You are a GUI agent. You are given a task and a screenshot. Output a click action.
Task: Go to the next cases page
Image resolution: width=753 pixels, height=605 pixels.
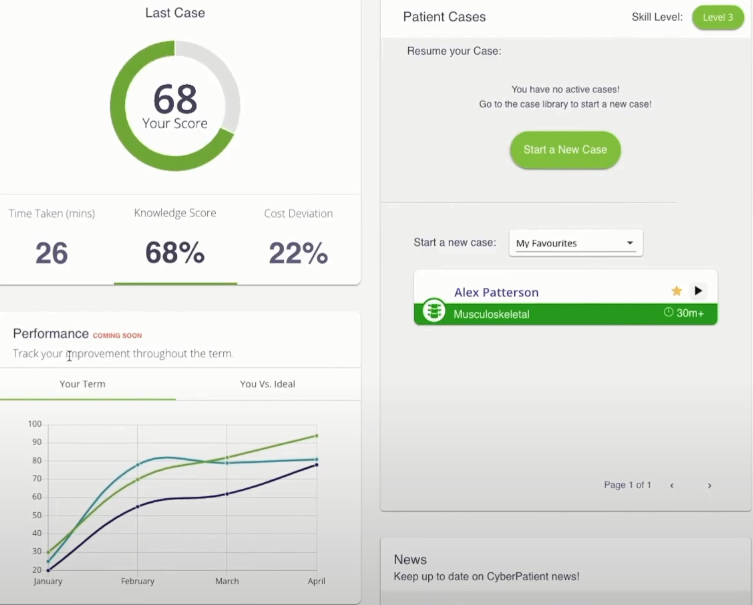coord(709,485)
